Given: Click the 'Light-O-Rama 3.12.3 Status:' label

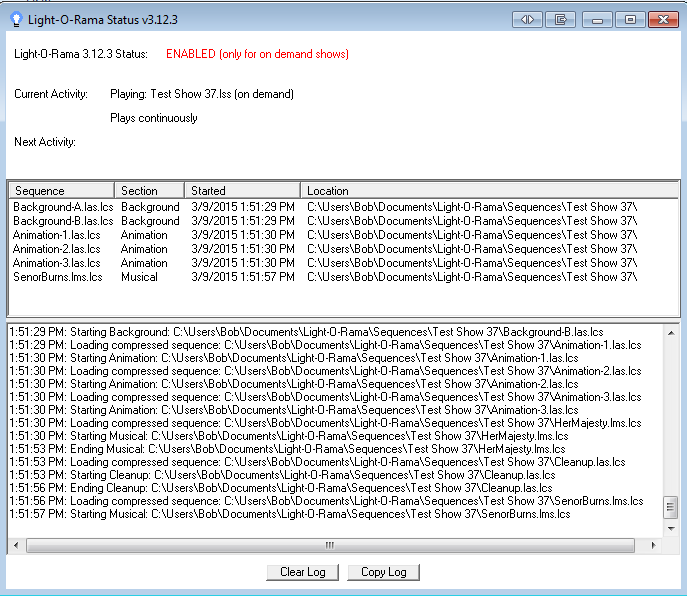Looking at the screenshot, I should [81, 54].
